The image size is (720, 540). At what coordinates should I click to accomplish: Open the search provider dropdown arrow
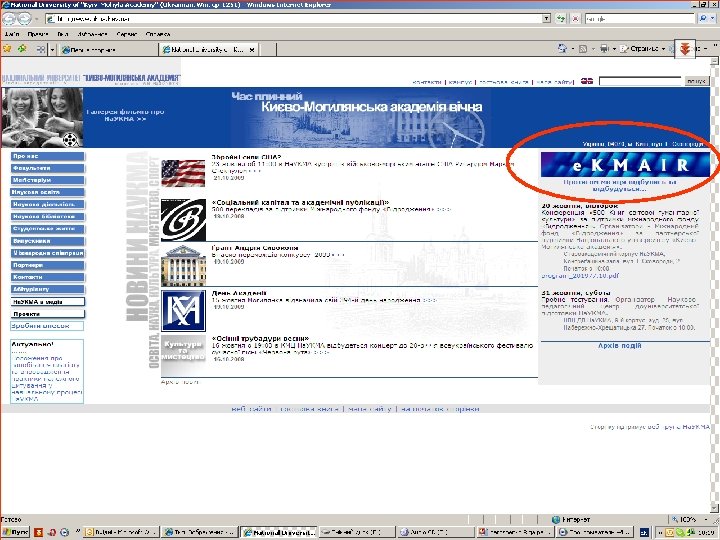click(712, 18)
